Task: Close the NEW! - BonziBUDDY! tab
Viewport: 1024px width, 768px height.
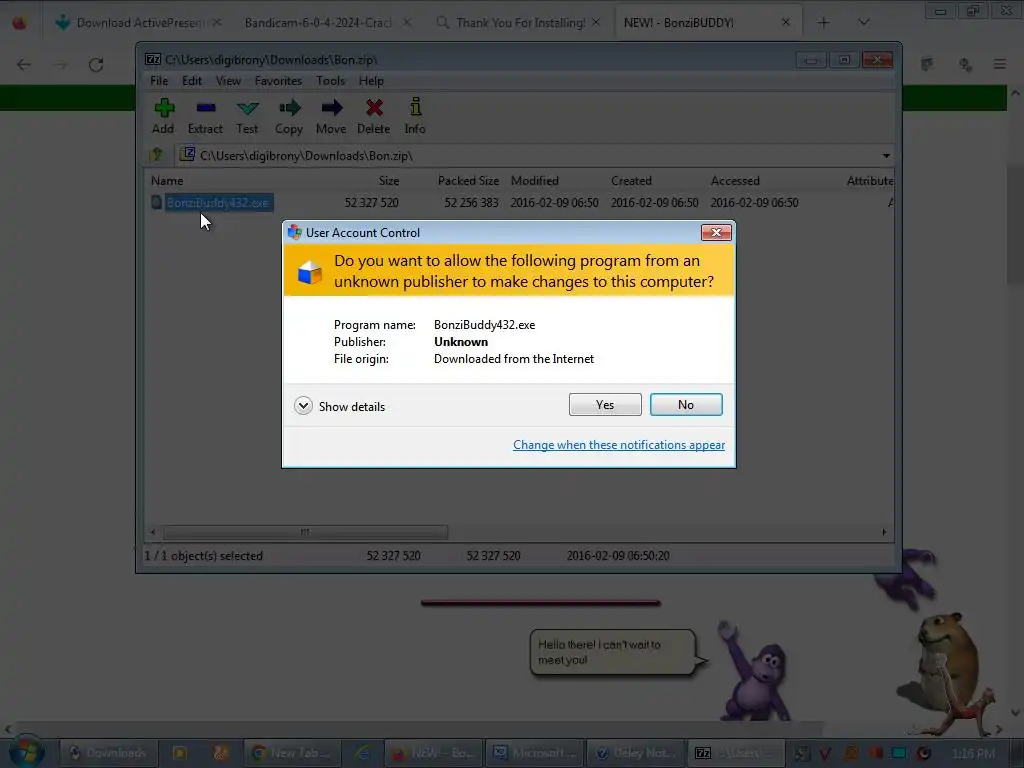Action: 786,22
